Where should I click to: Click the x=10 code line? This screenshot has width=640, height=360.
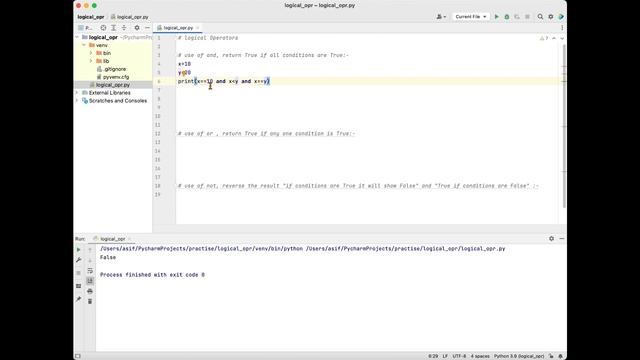coord(184,64)
